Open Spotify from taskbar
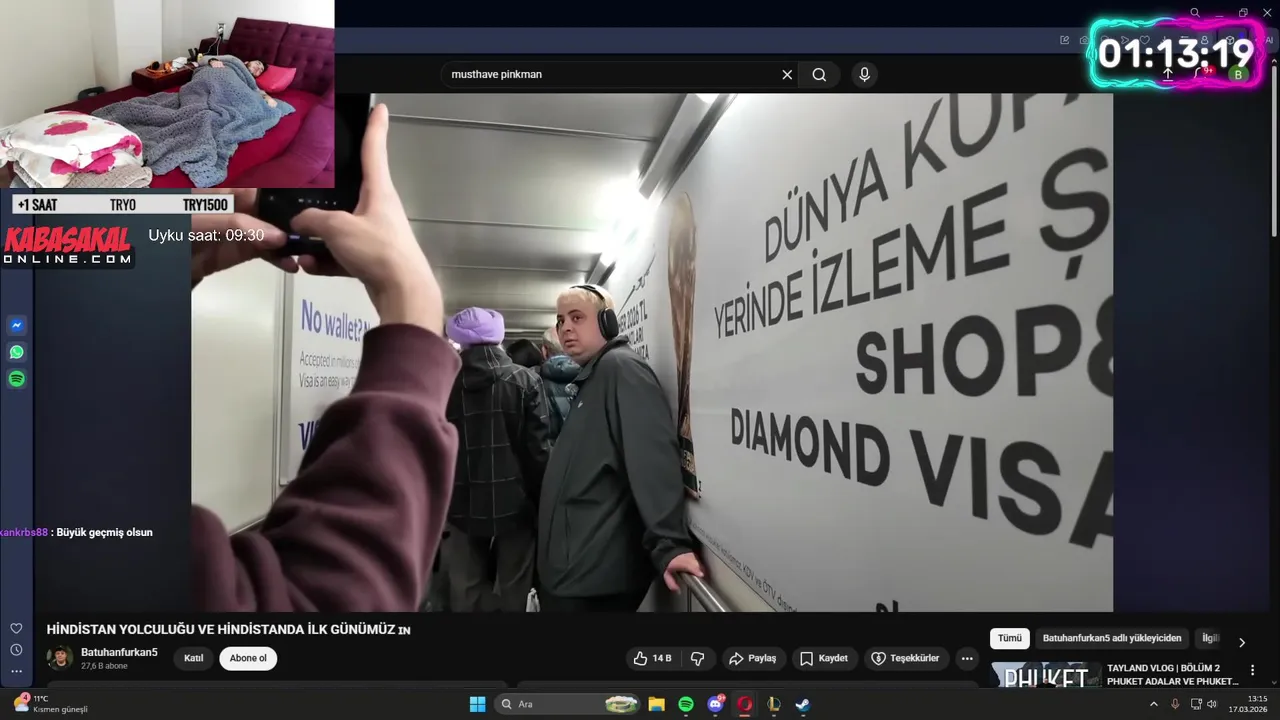The image size is (1280, 720). click(686, 704)
